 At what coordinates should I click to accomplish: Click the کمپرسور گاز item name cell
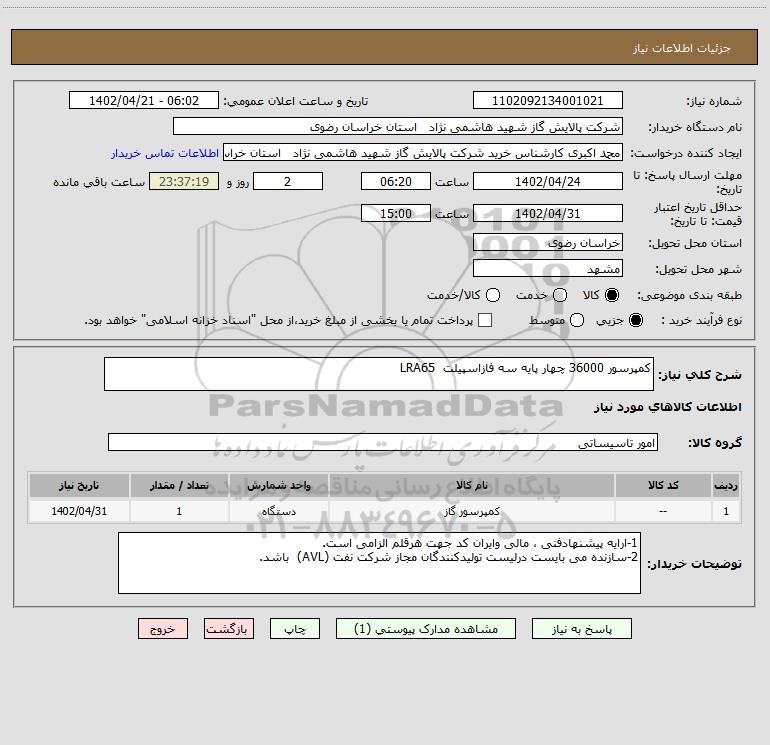472,511
